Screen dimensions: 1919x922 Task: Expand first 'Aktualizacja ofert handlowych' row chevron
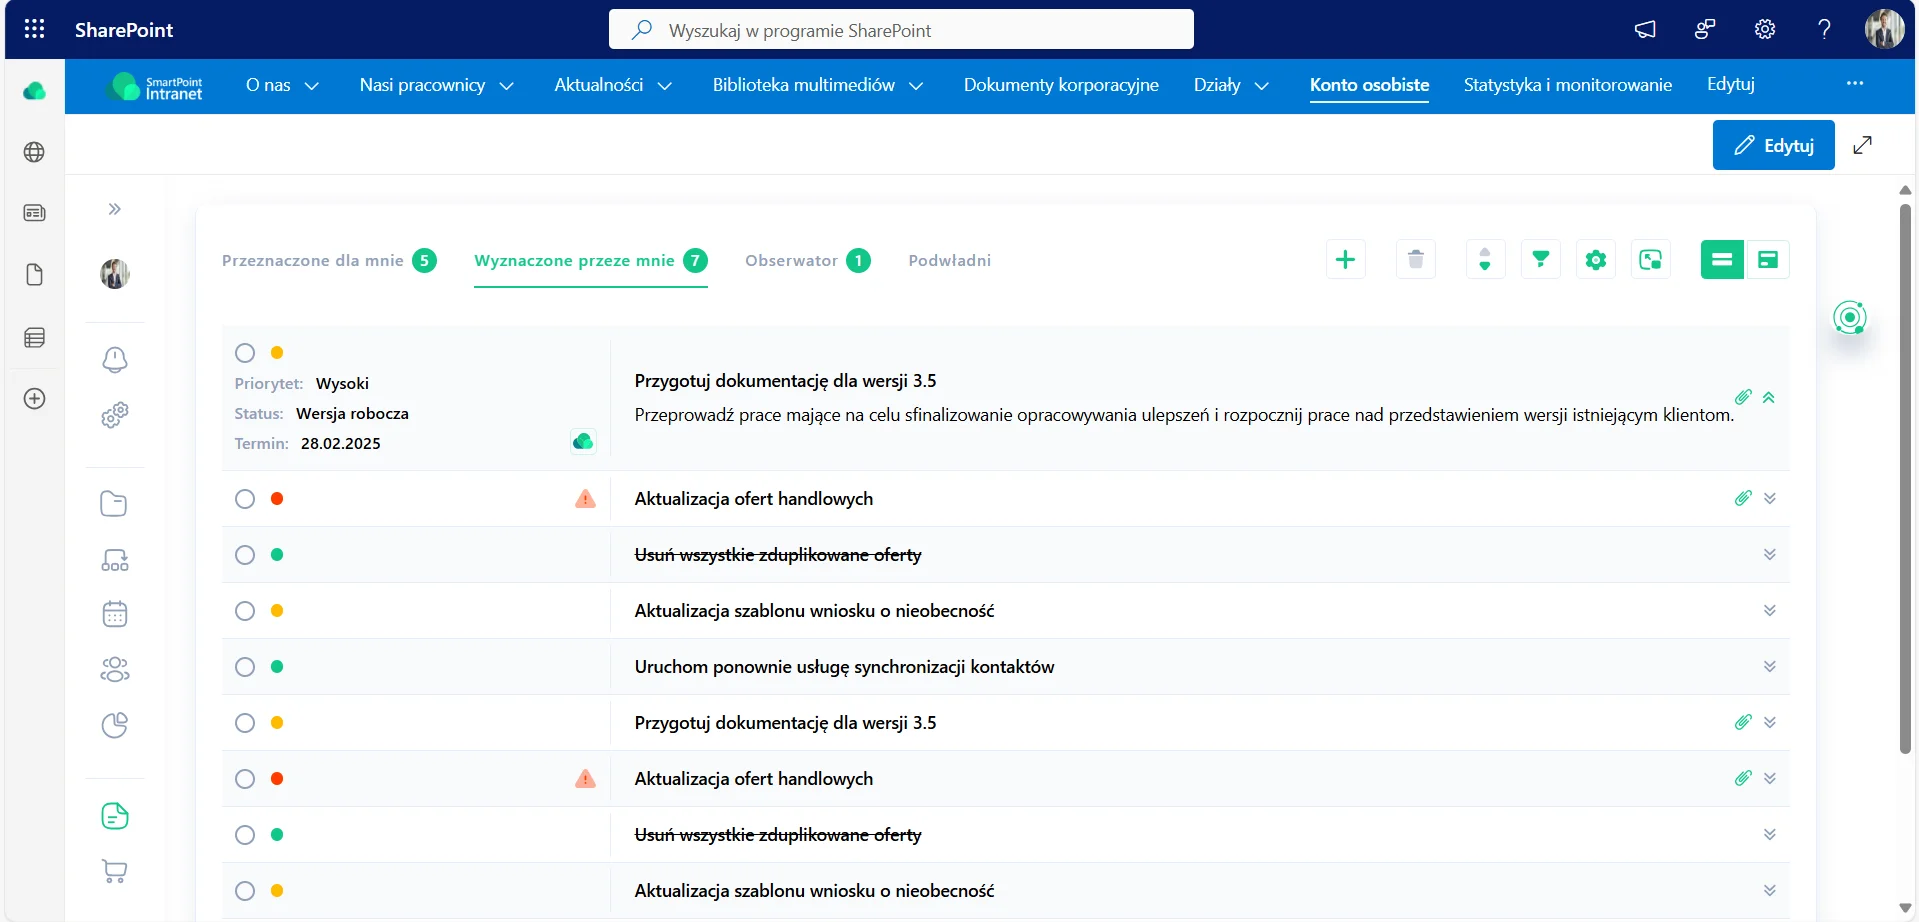[x=1769, y=498]
